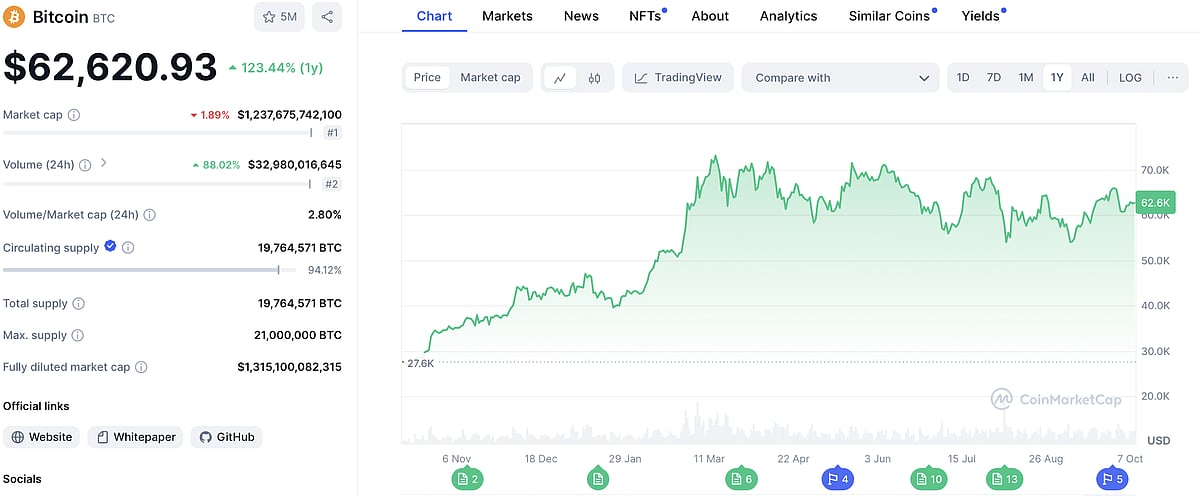1200x496 pixels.
Task: Click the Volume (24h) rank progress bar
Action: coord(158,183)
